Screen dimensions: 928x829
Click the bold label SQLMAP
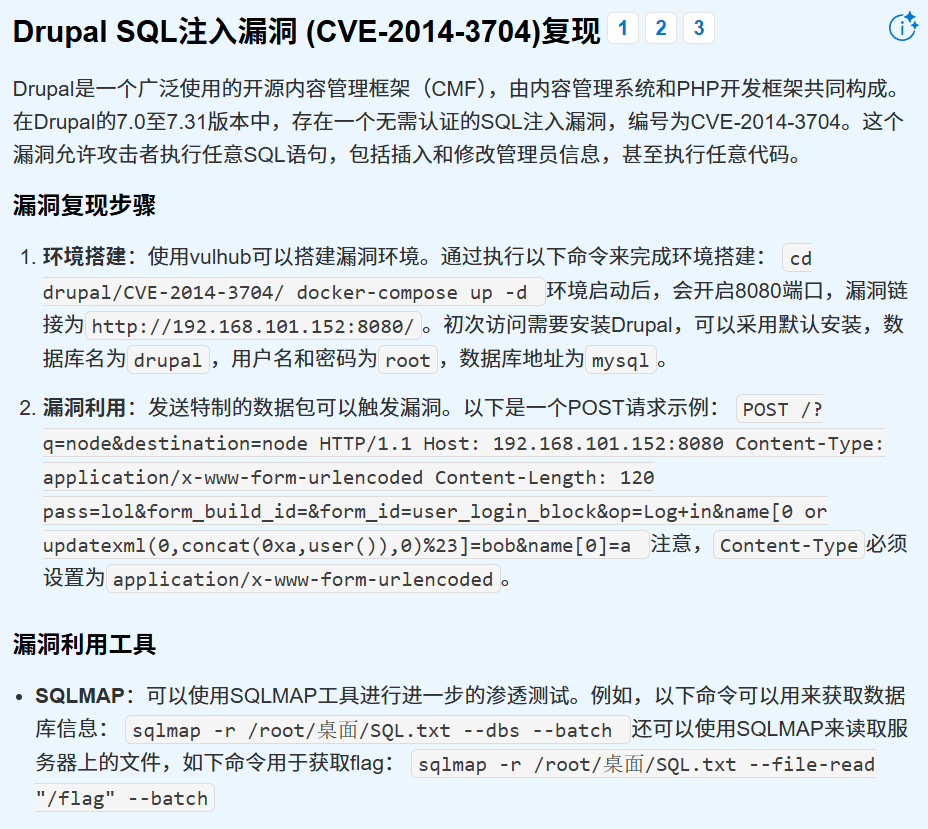[80, 696]
